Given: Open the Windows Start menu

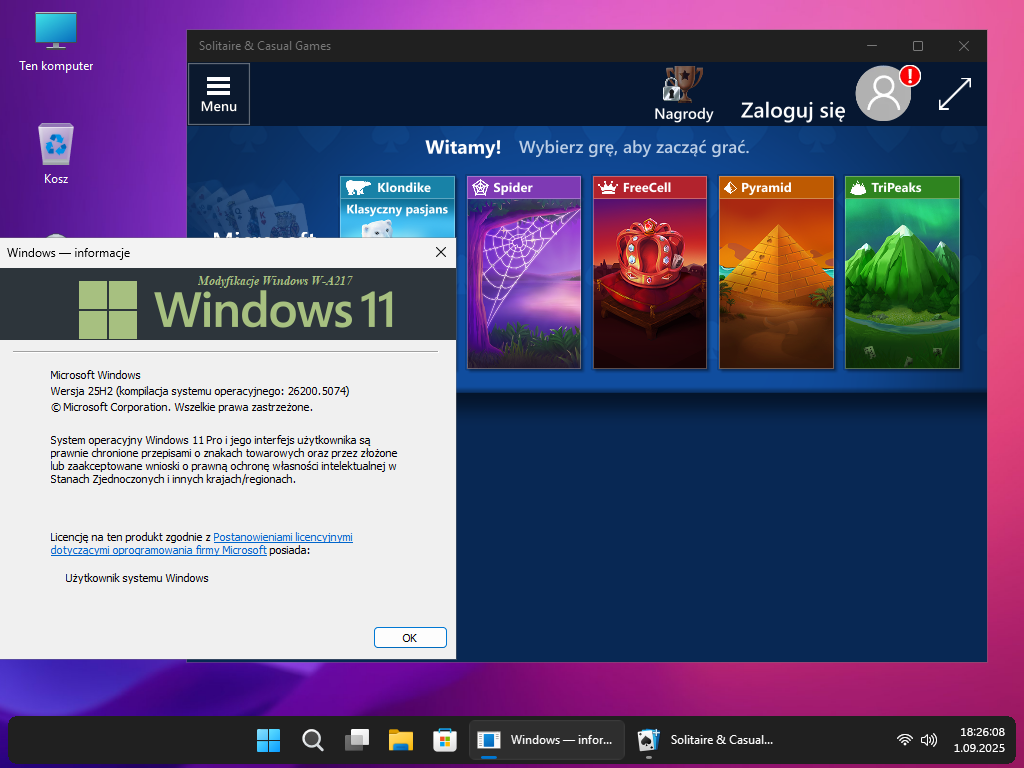Looking at the screenshot, I should (268, 740).
